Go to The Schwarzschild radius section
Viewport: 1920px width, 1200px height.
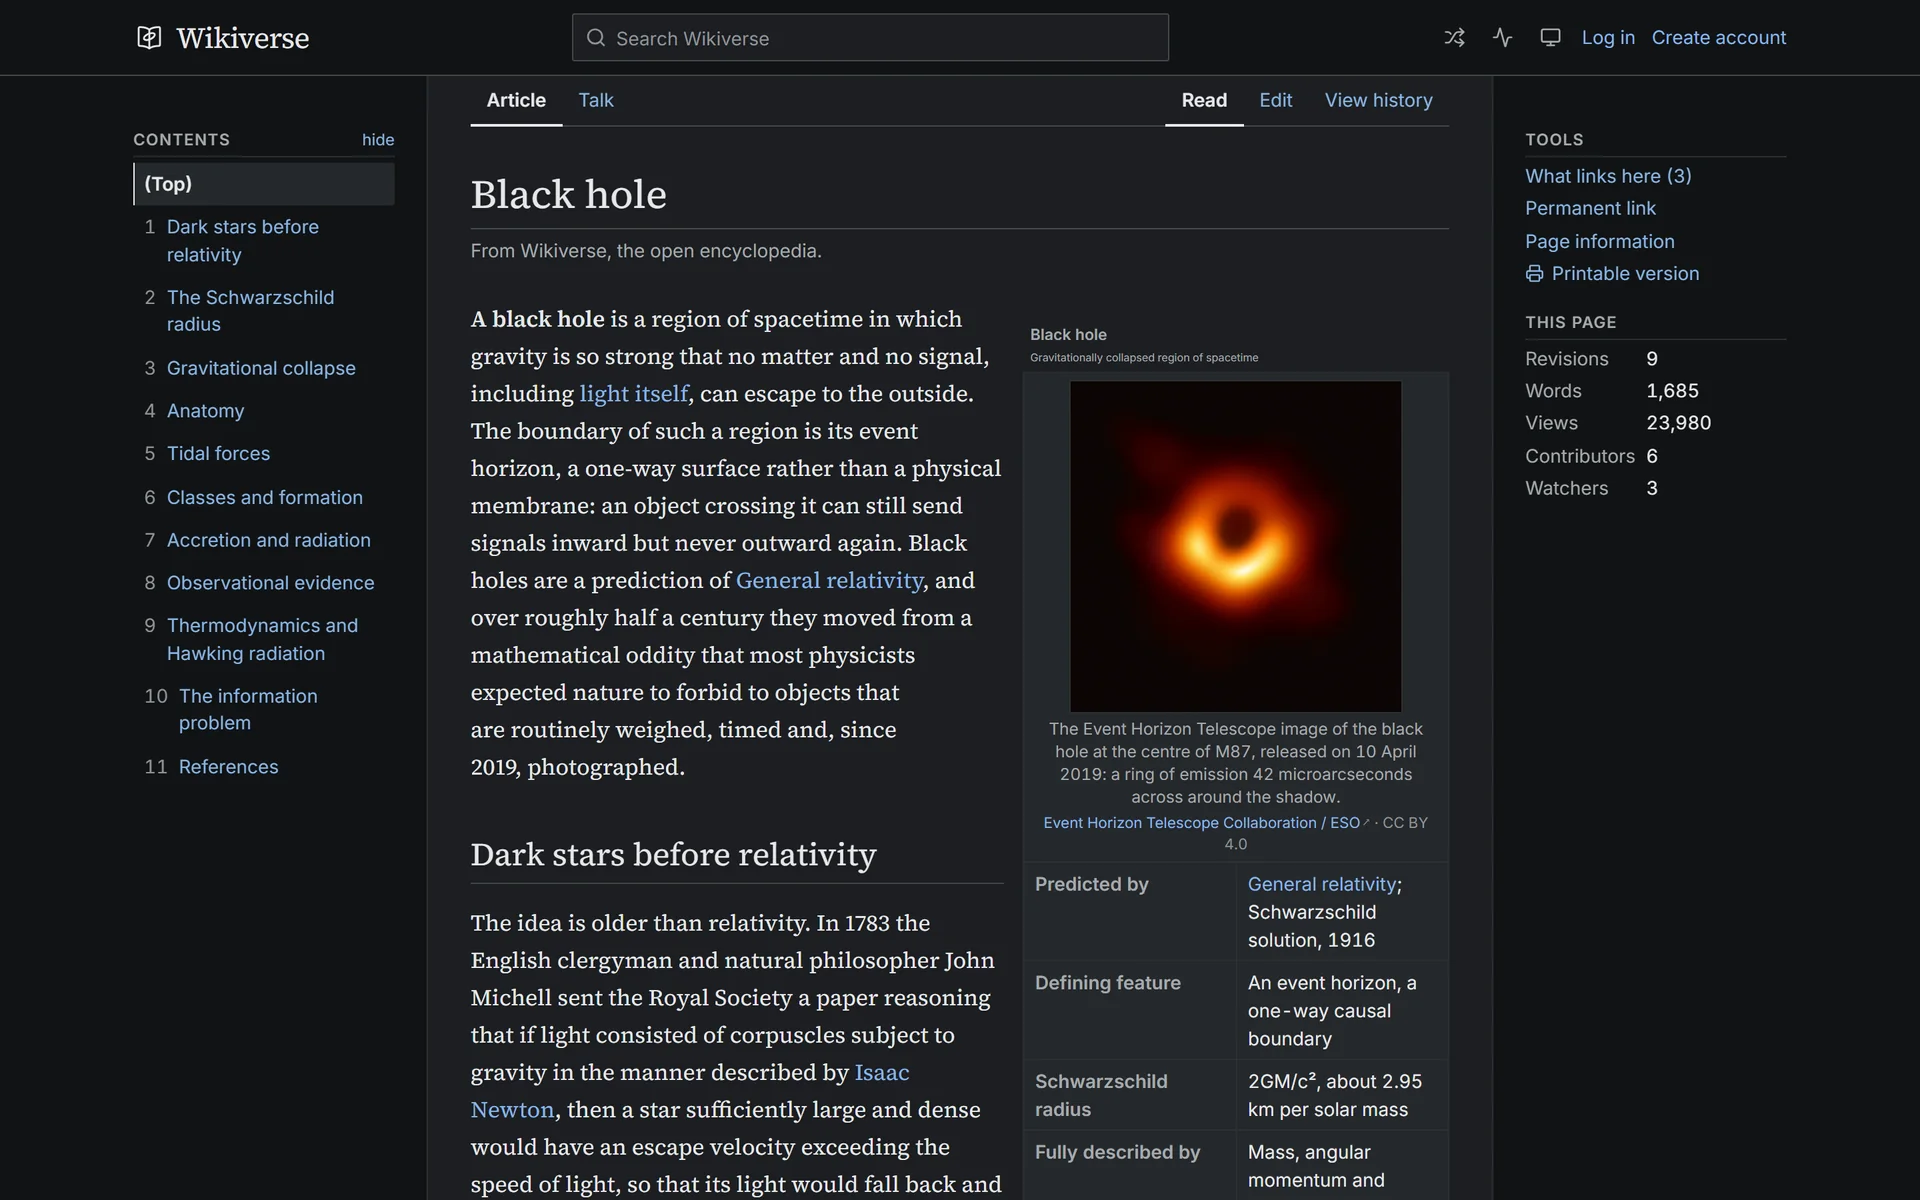tap(250, 311)
